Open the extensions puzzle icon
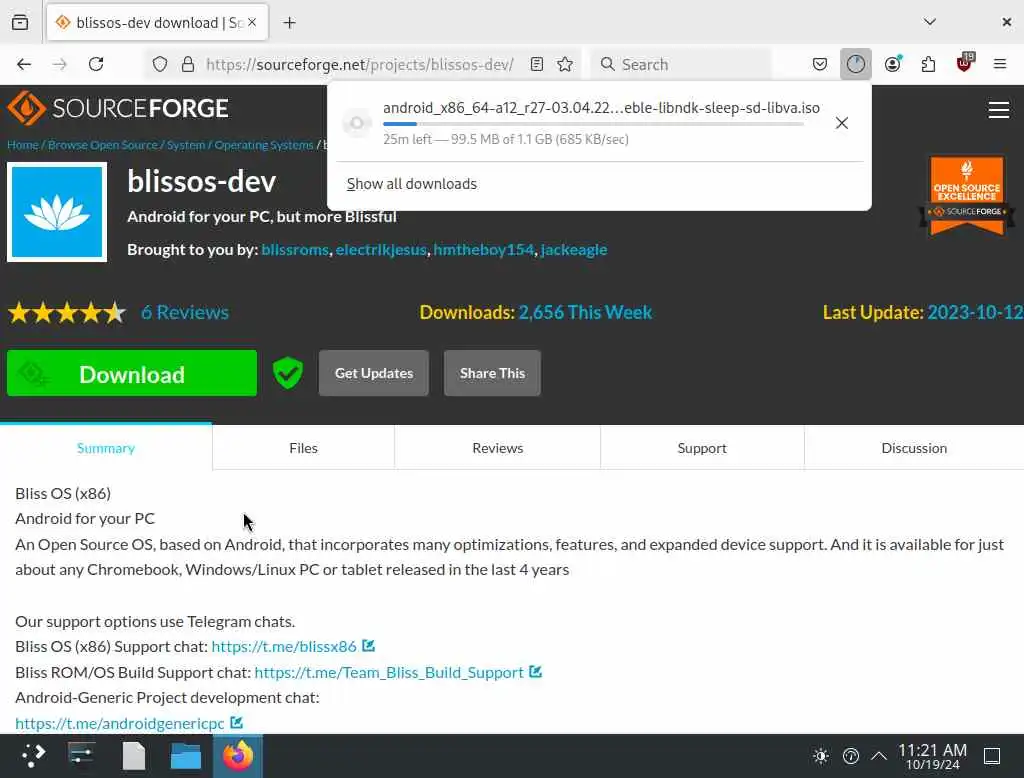Viewport: 1024px width, 778px height. pyautogui.click(x=928, y=64)
